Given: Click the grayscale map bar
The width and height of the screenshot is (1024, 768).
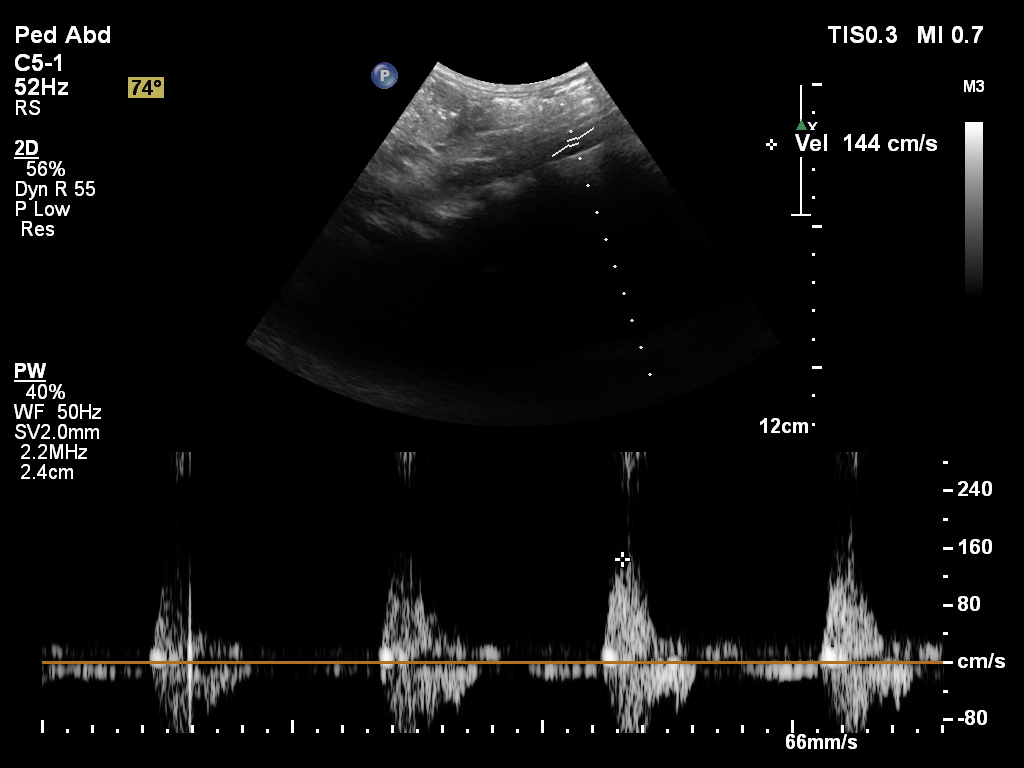Looking at the screenshot, I should click(973, 206).
